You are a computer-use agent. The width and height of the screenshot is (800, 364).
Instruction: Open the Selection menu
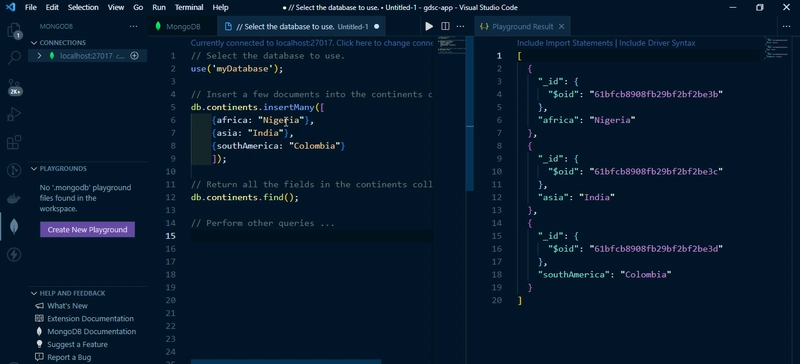pos(83,7)
